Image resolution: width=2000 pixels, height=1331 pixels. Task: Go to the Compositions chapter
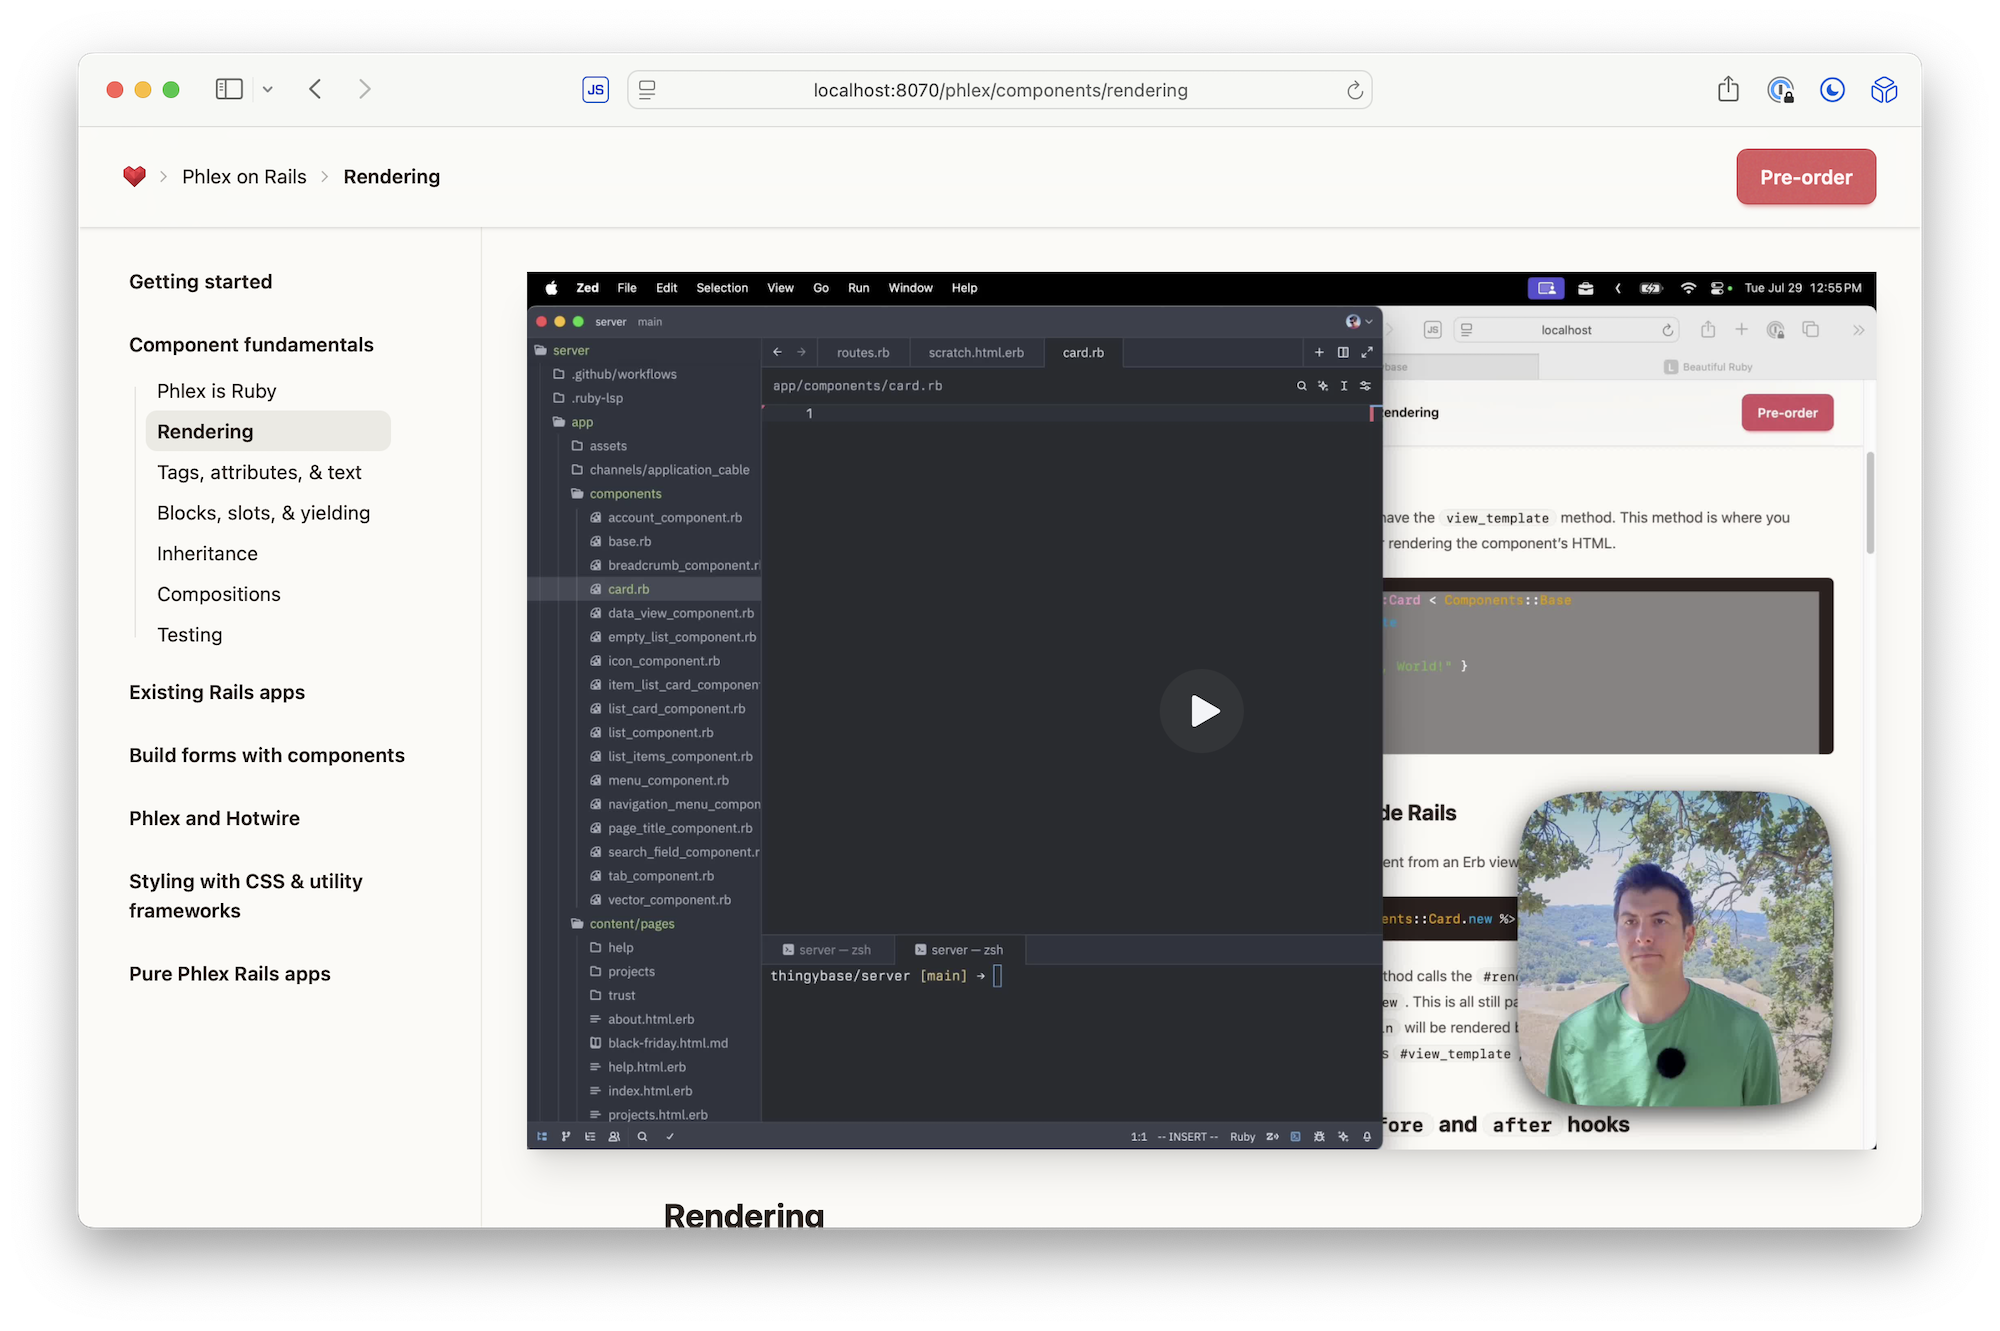click(219, 594)
